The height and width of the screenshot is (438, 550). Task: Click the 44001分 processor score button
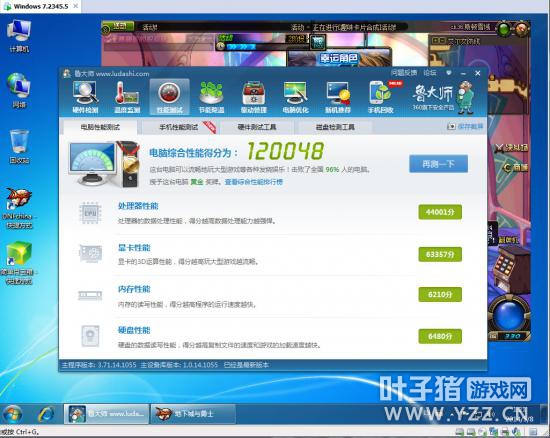(440, 212)
